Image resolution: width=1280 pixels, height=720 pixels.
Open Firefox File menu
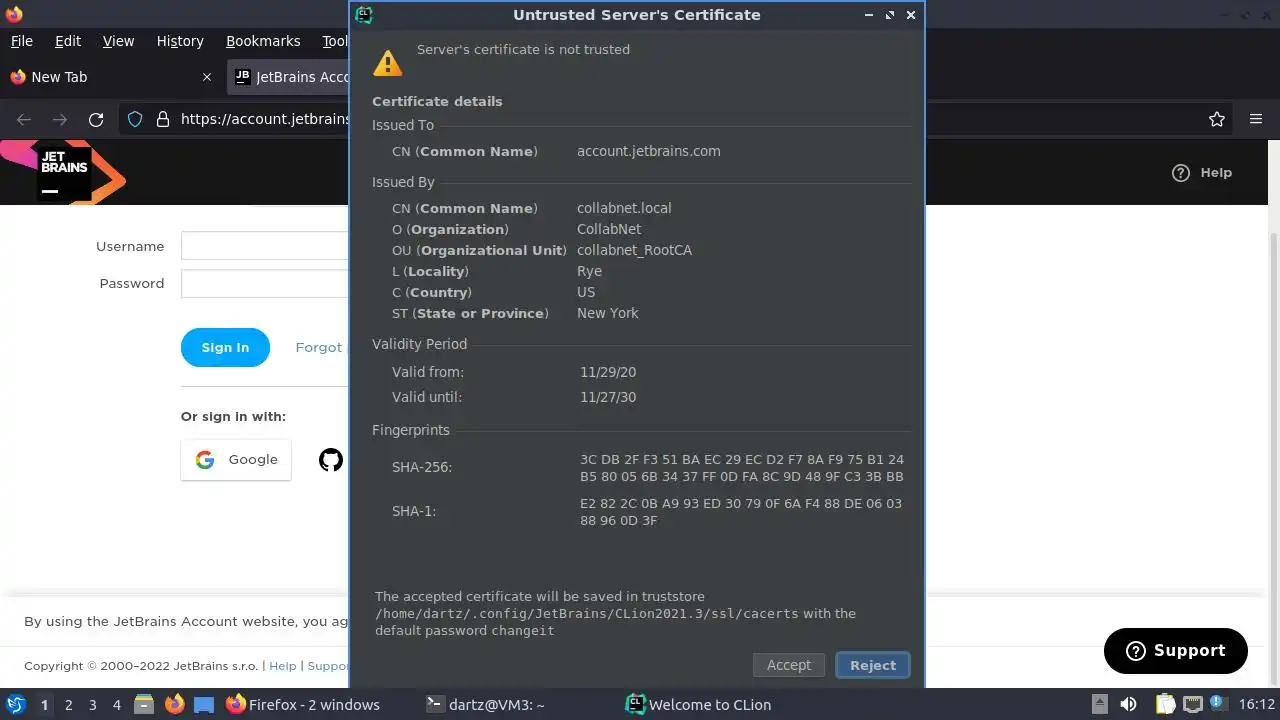pyautogui.click(x=21, y=41)
